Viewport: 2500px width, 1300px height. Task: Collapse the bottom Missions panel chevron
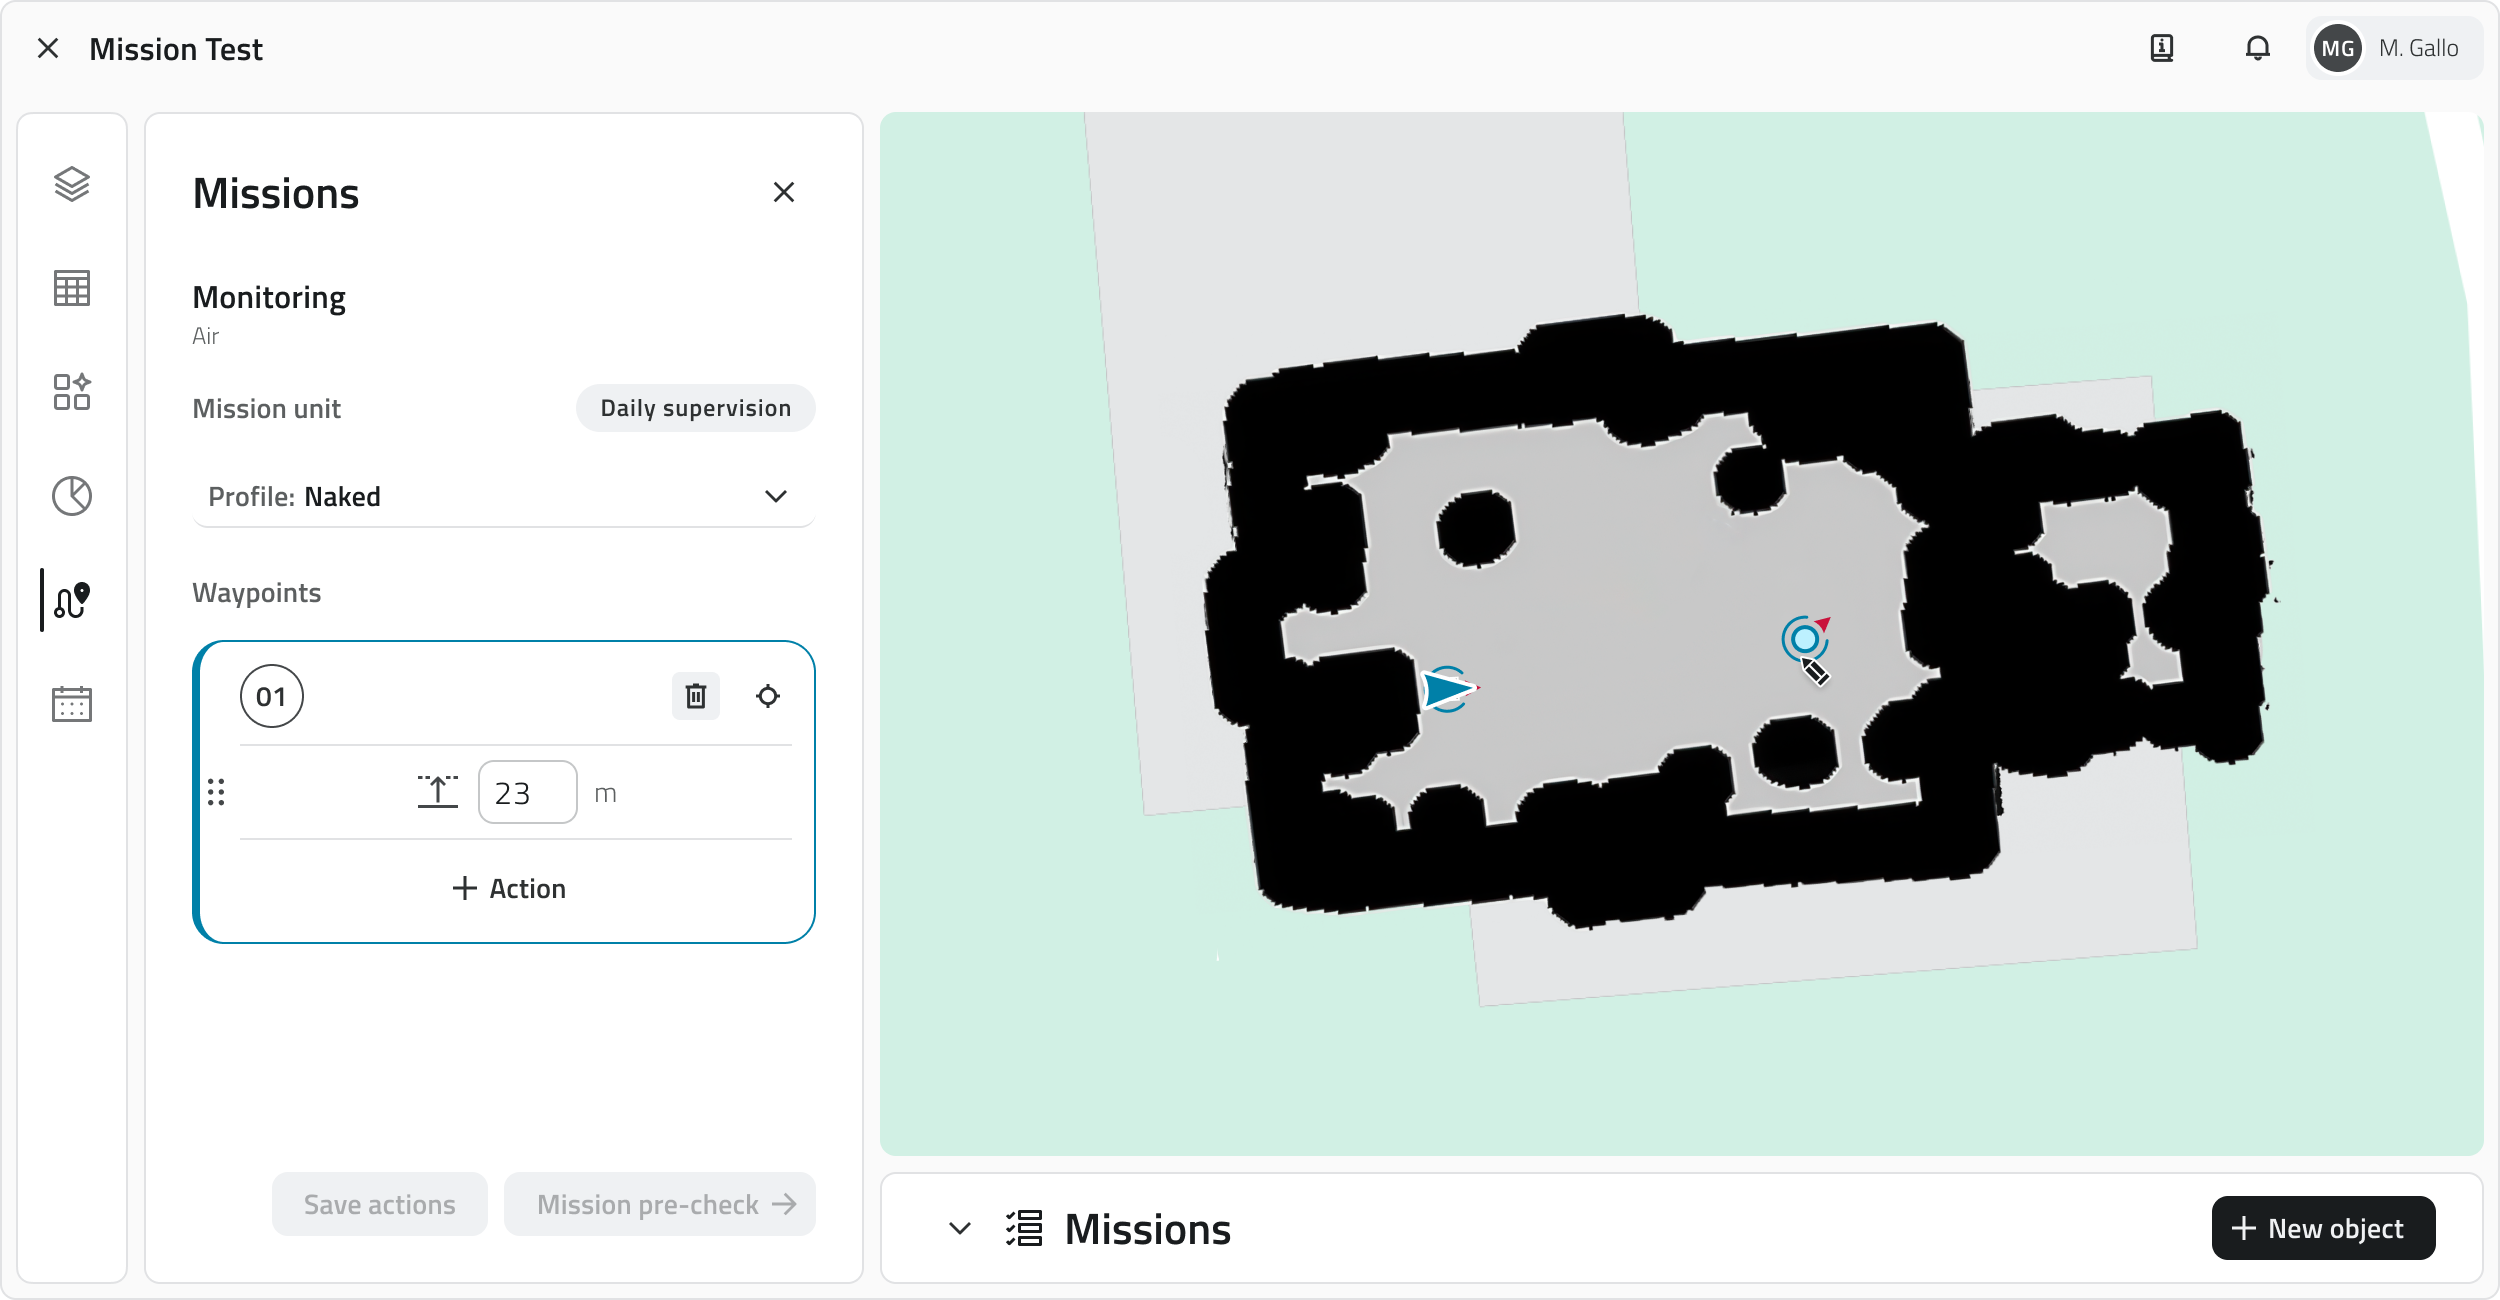click(x=960, y=1228)
